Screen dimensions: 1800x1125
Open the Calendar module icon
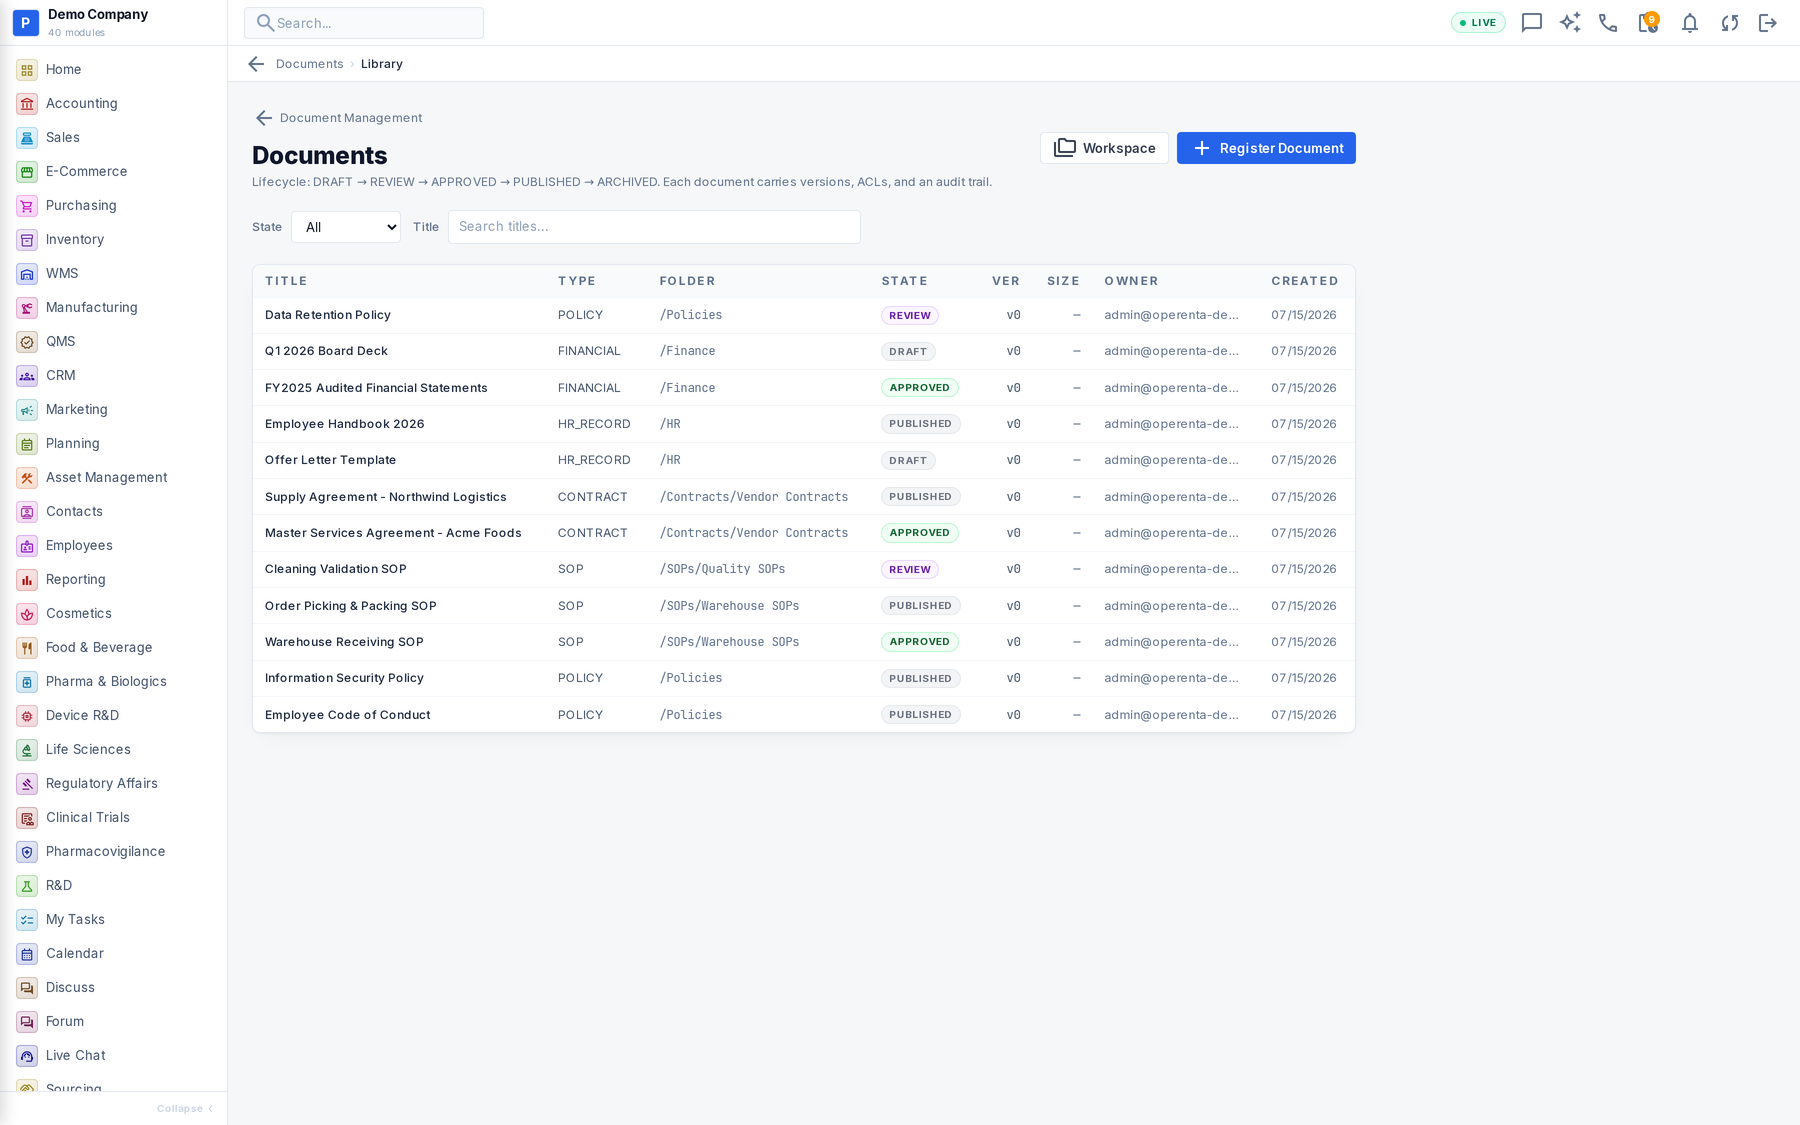pos(27,954)
